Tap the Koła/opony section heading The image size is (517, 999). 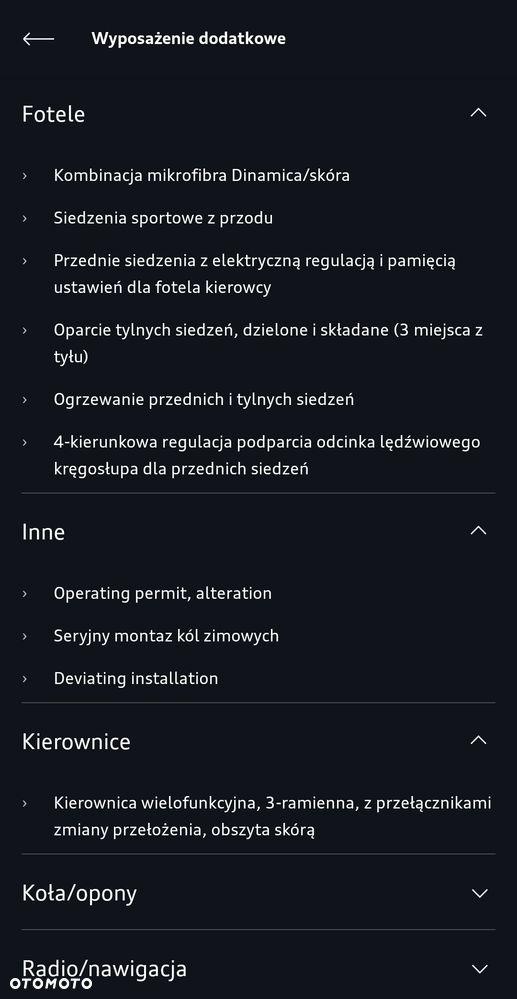click(79, 894)
